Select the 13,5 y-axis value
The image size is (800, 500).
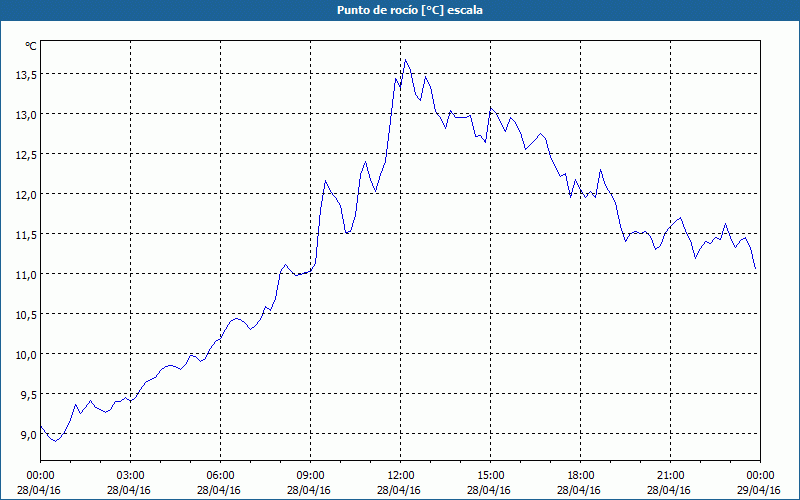pyautogui.click(x=26, y=74)
